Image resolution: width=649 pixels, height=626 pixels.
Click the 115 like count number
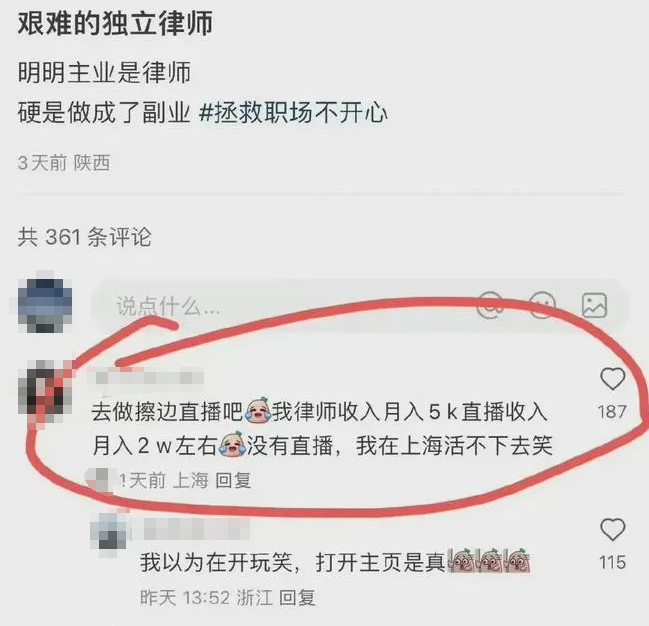[x=613, y=562]
